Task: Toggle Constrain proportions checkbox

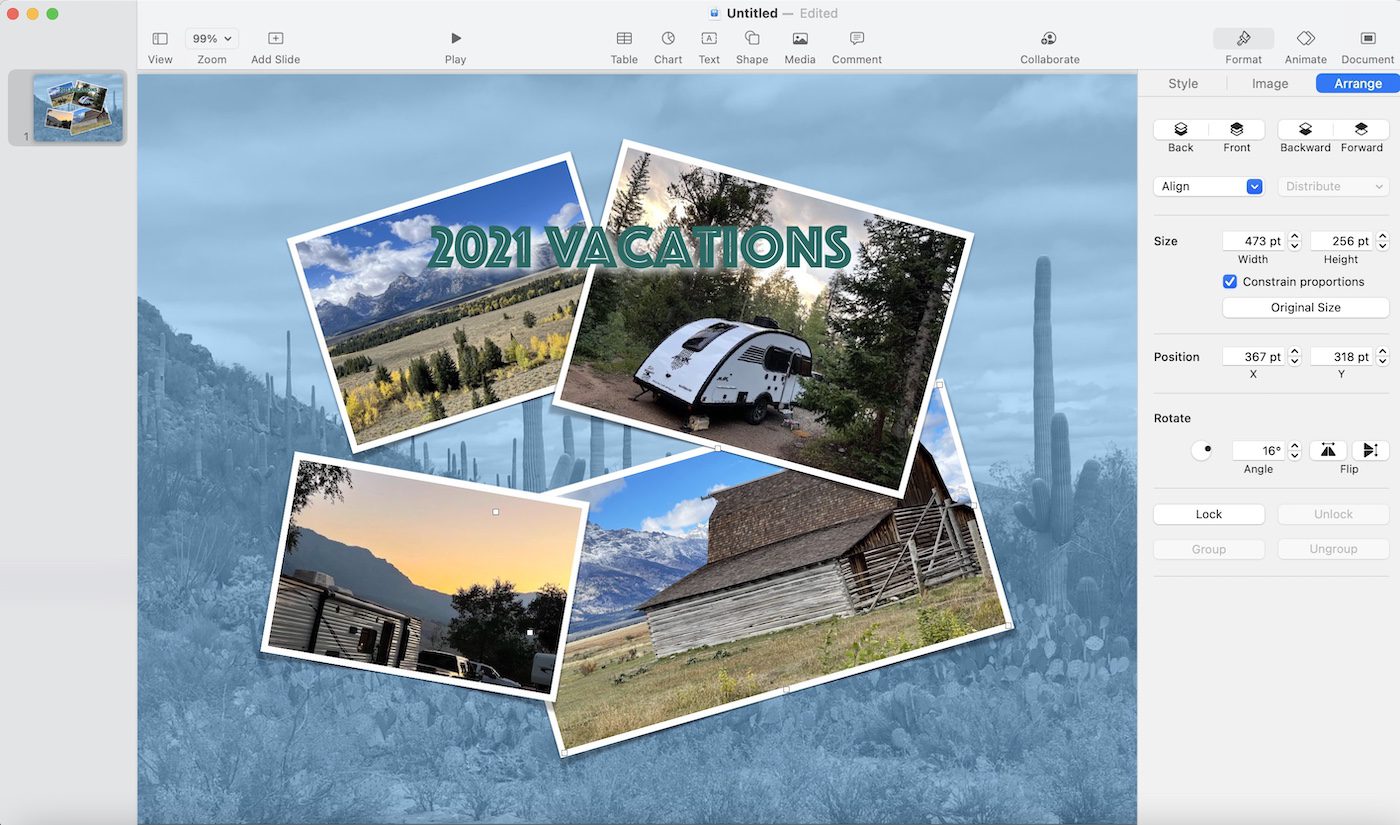Action: pos(1230,282)
